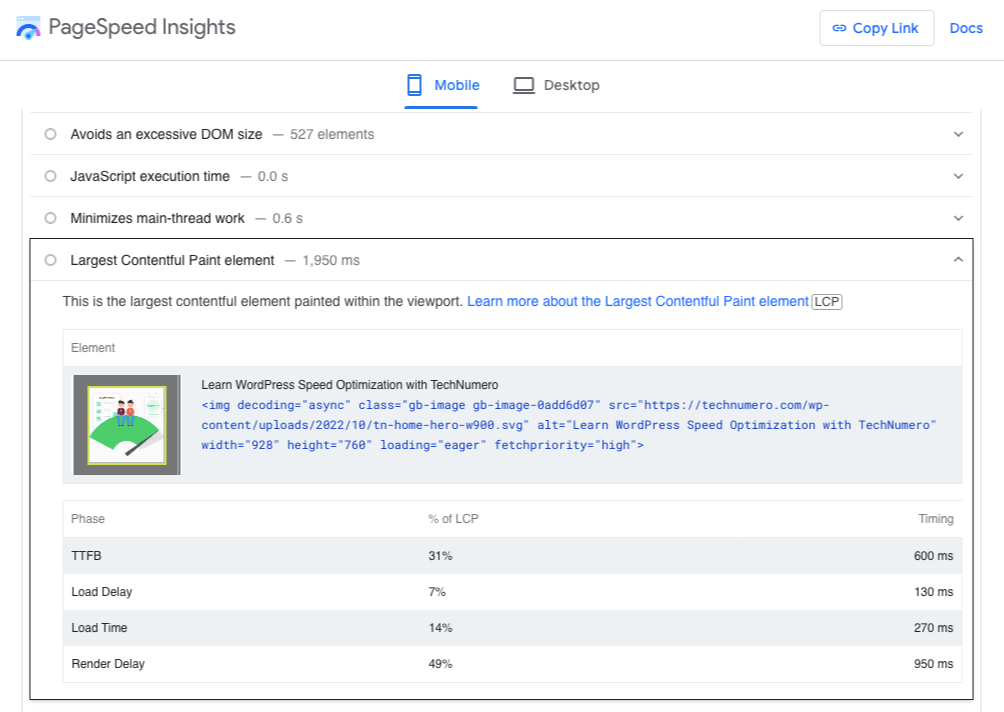Click the status circle for JavaScript execution time

tap(50, 176)
